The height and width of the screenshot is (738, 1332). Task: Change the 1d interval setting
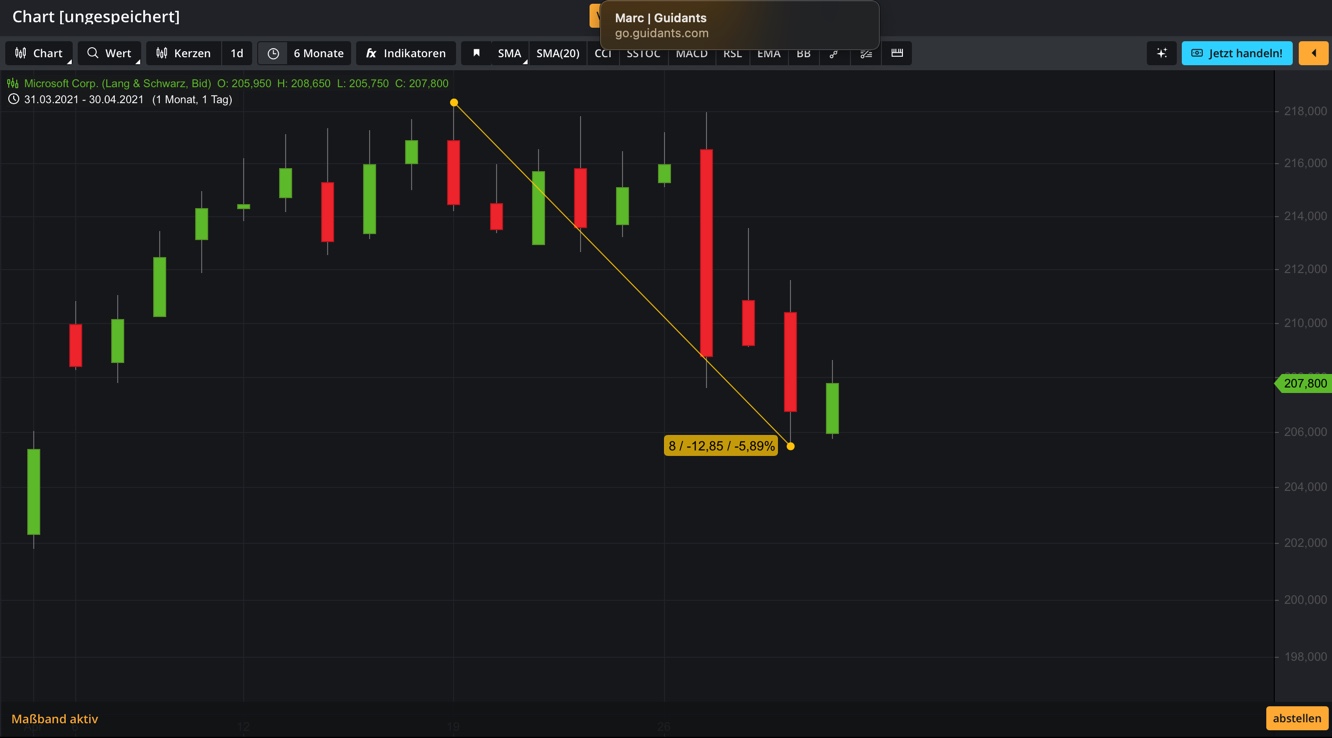pos(237,53)
